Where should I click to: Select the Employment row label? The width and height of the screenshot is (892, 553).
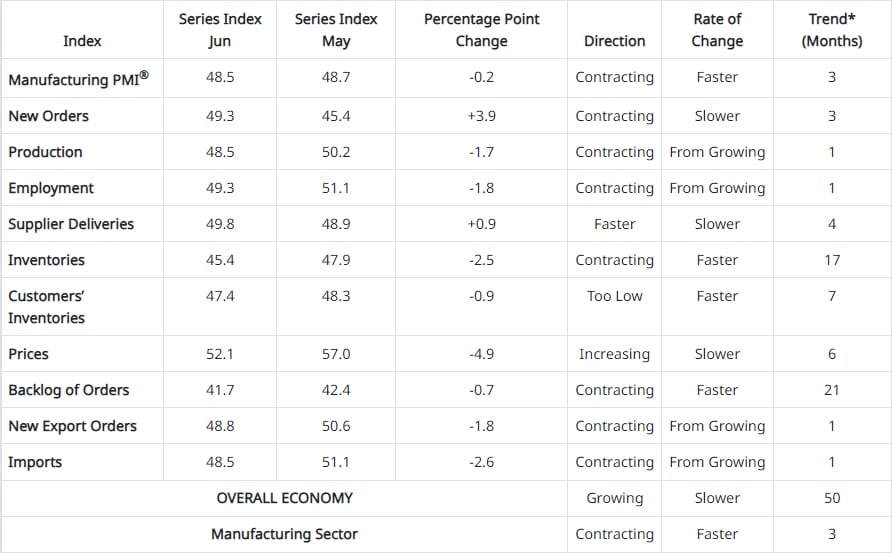tap(51, 188)
